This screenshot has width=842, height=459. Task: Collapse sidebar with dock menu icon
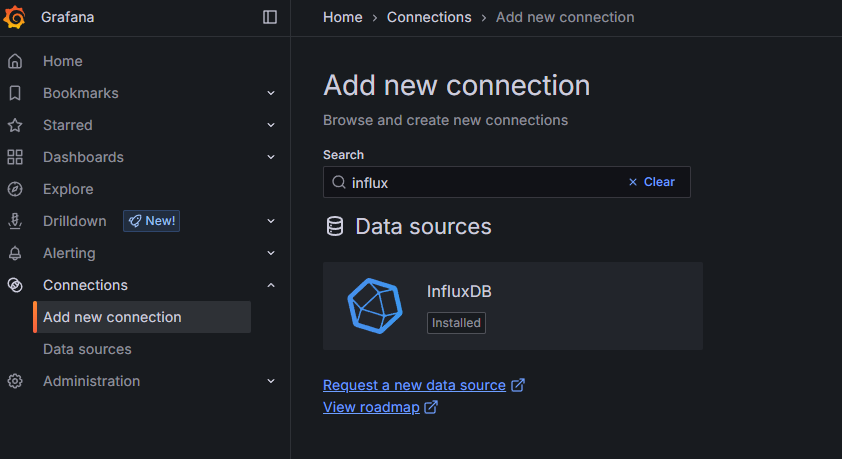[x=270, y=17]
